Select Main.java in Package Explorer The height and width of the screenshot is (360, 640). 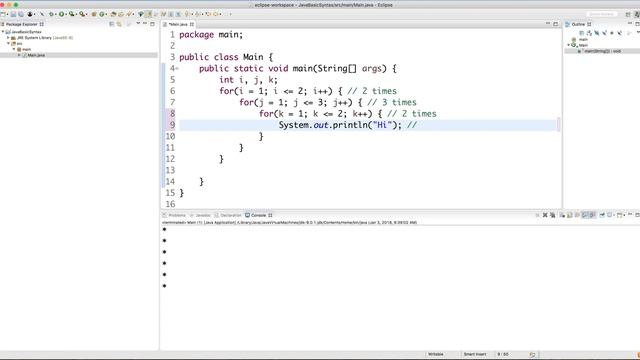click(x=36, y=55)
